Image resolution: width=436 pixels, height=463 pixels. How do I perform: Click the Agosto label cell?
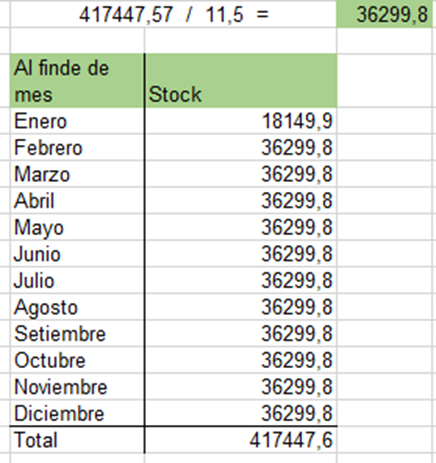pyautogui.click(x=77, y=307)
